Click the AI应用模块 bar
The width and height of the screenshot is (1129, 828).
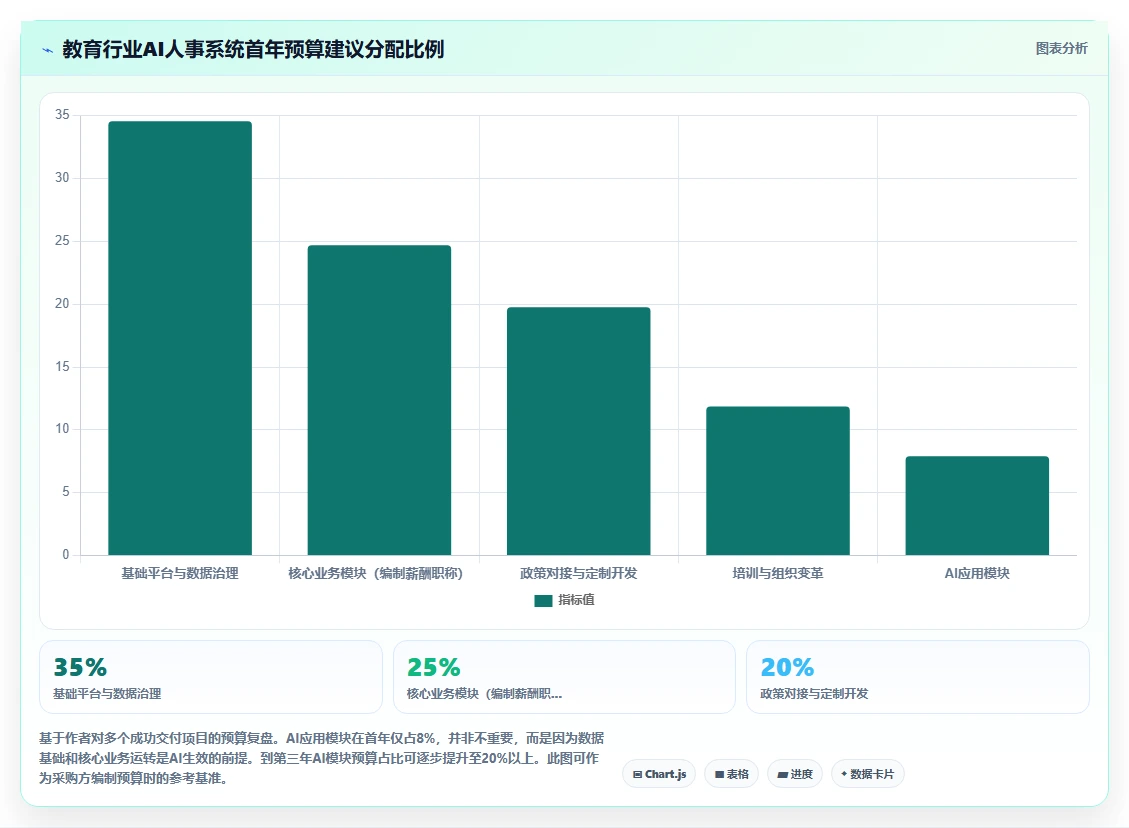point(977,505)
